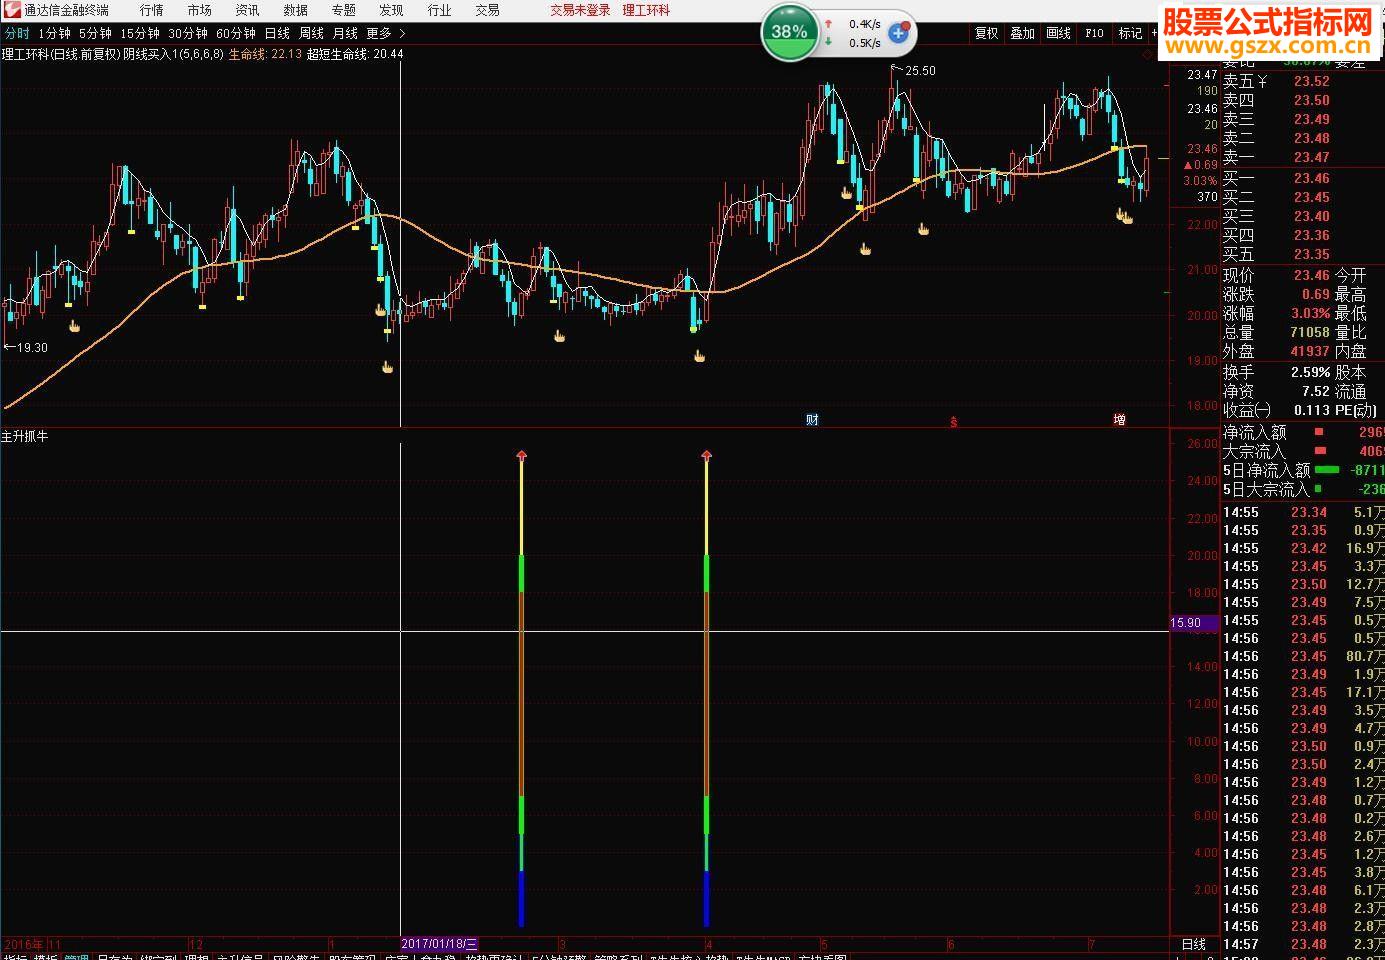1385x960 pixels.
Task: Click the 财 marker on chart axis
Action: [812, 419]
